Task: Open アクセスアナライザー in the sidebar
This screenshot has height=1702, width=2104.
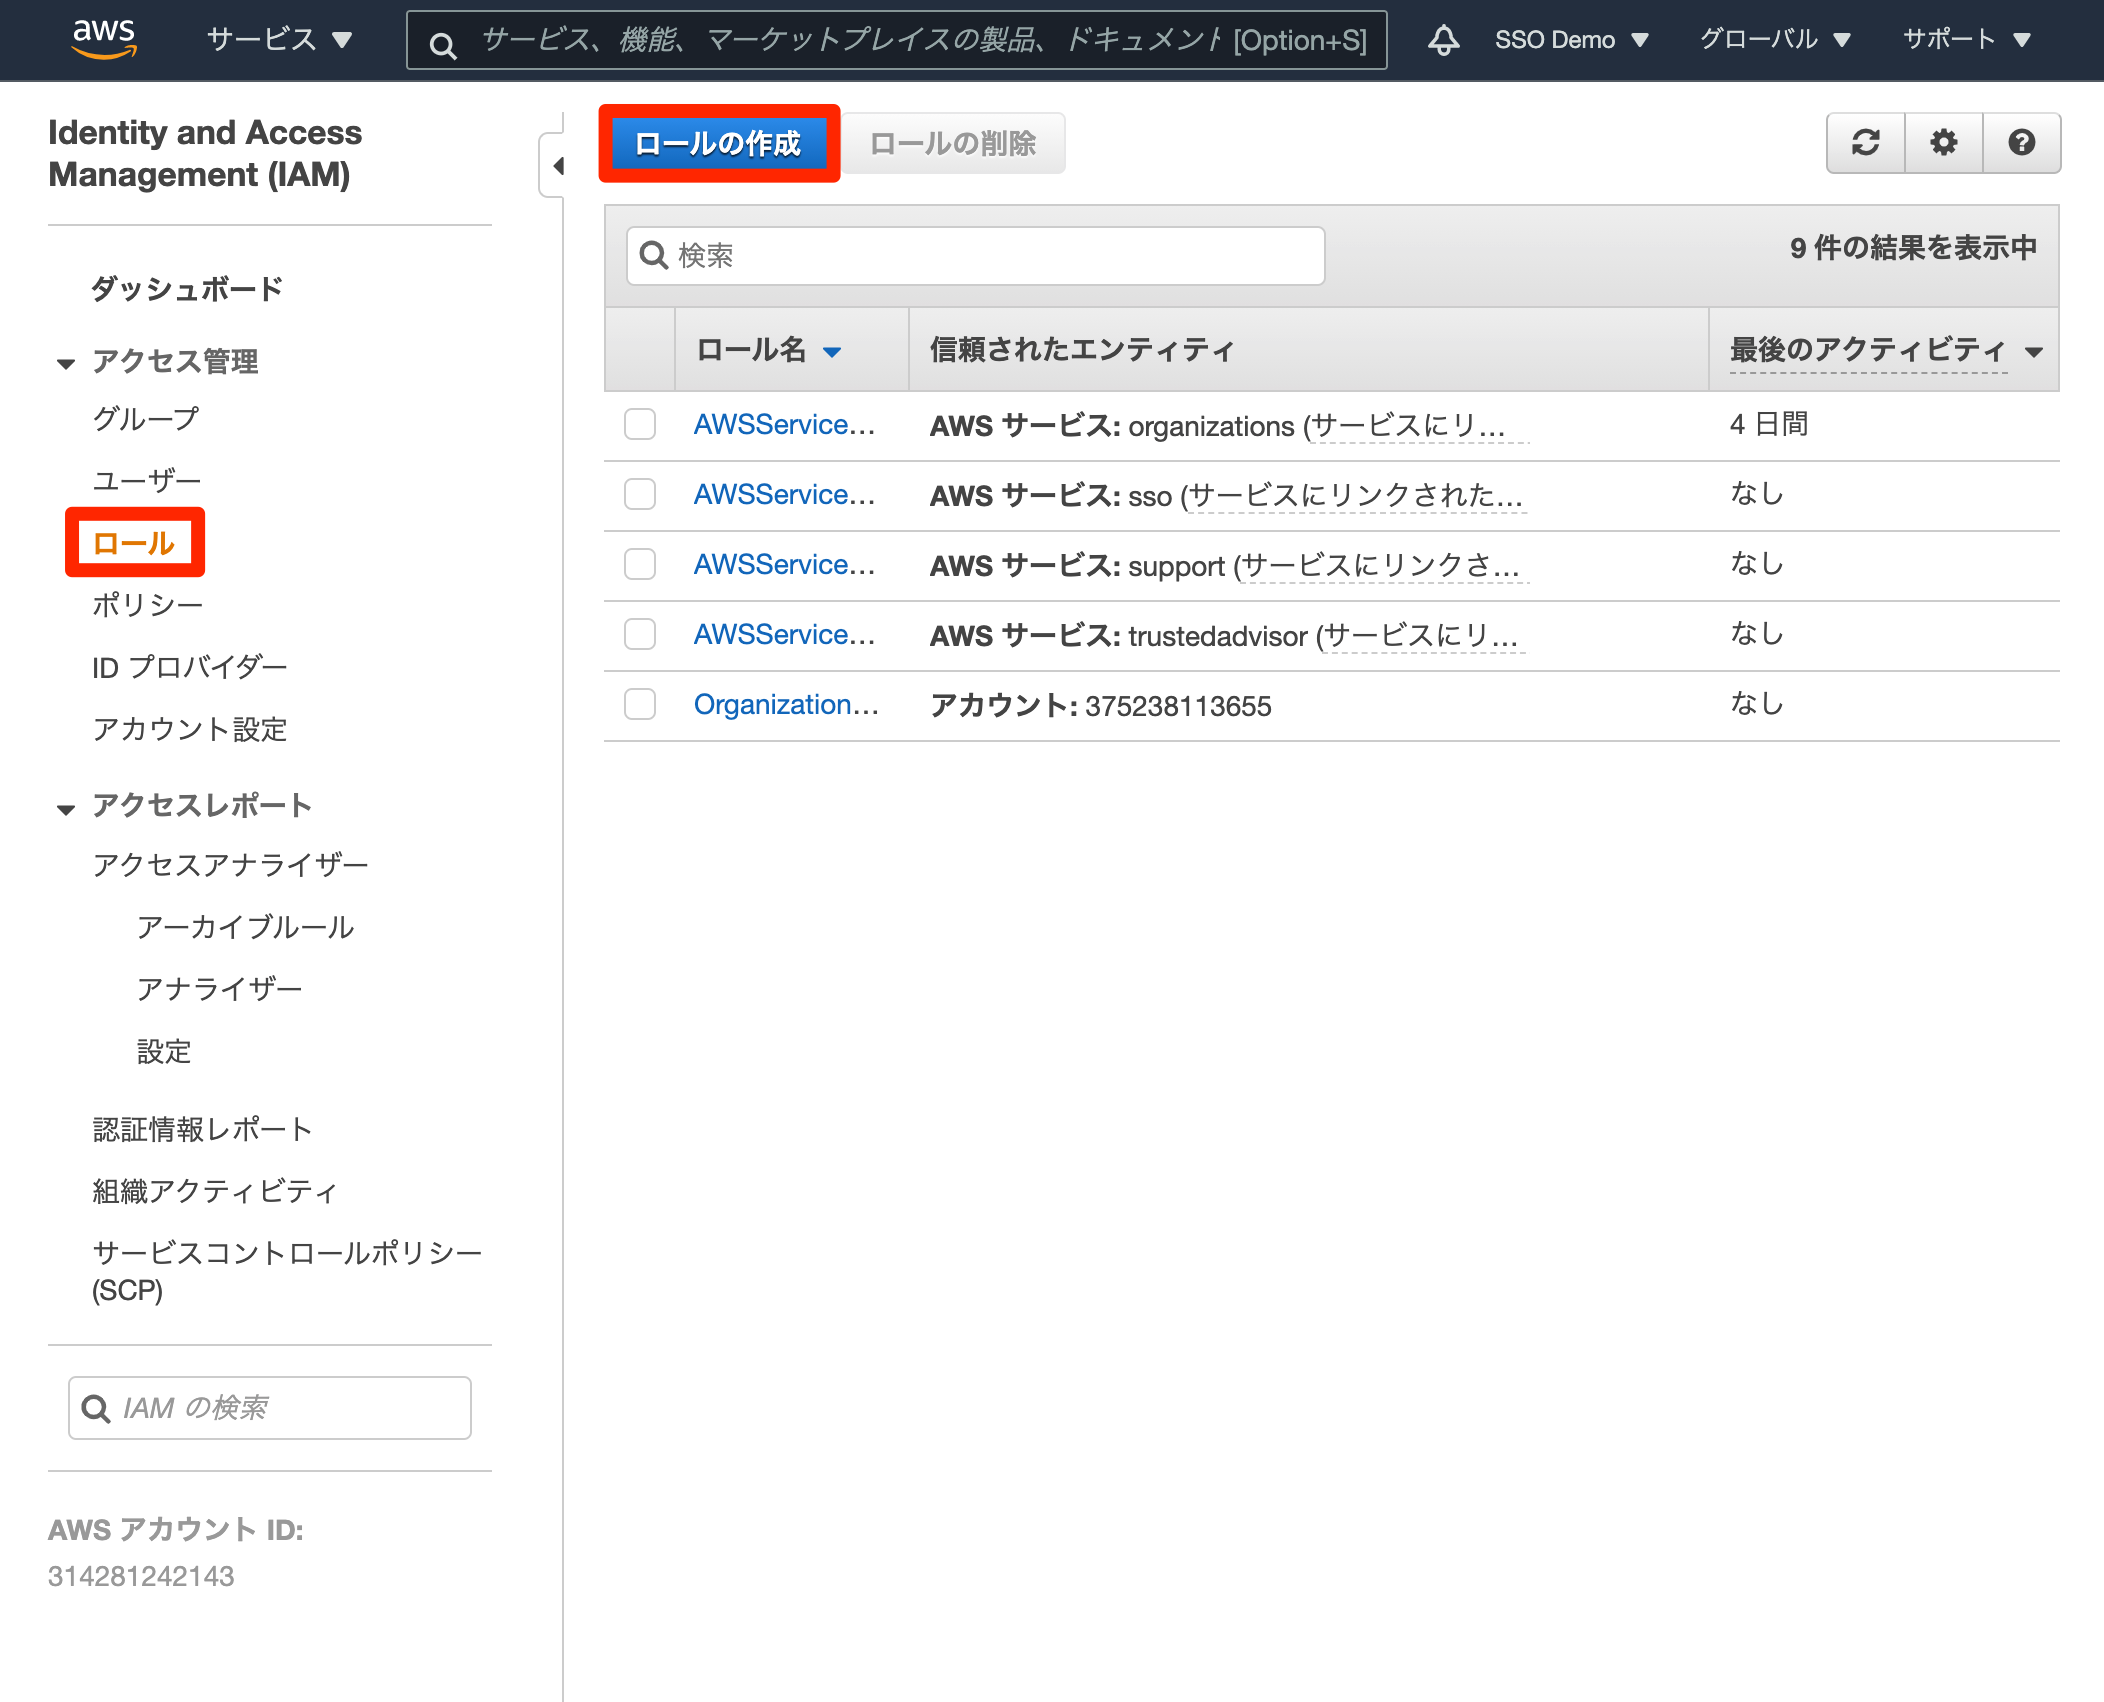Action: (x=230, y=865)
